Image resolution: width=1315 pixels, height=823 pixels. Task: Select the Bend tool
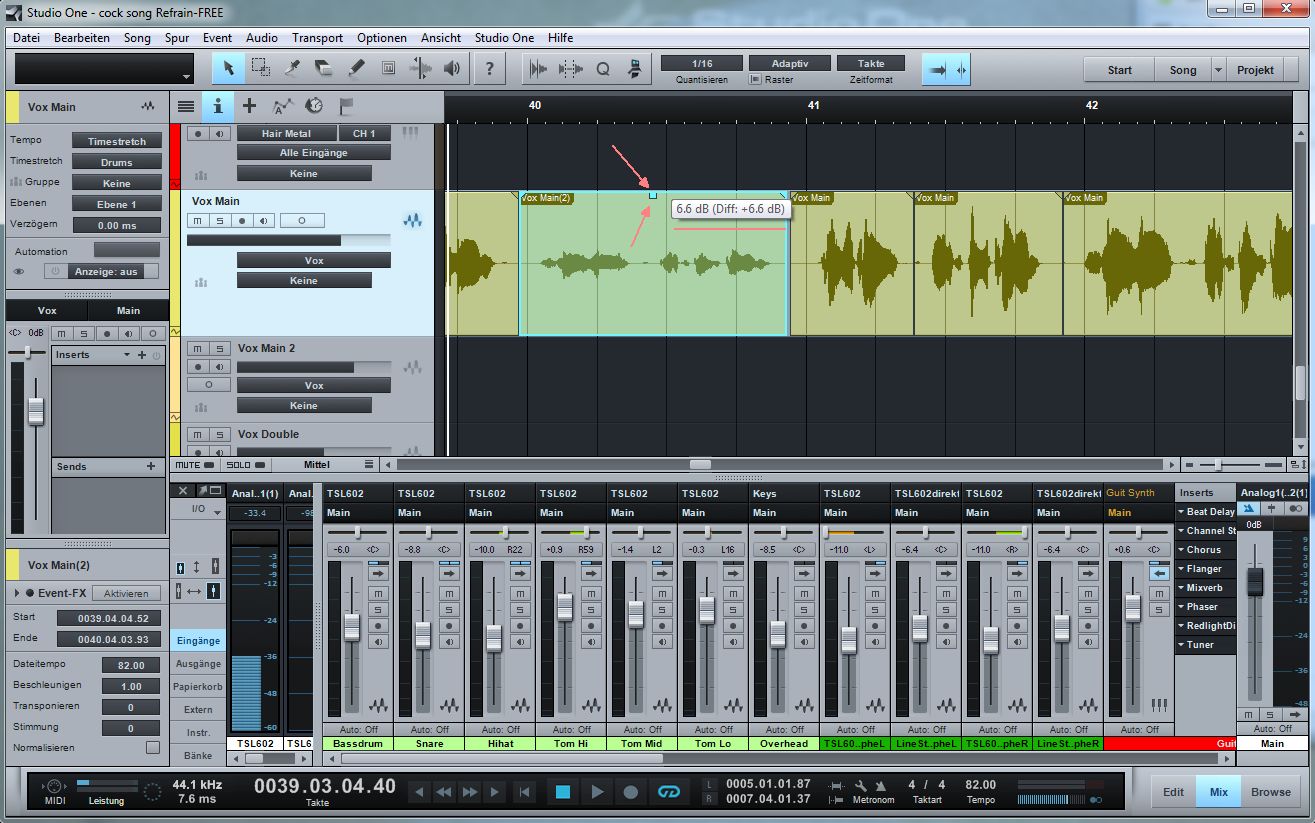[x=420, y=69]
